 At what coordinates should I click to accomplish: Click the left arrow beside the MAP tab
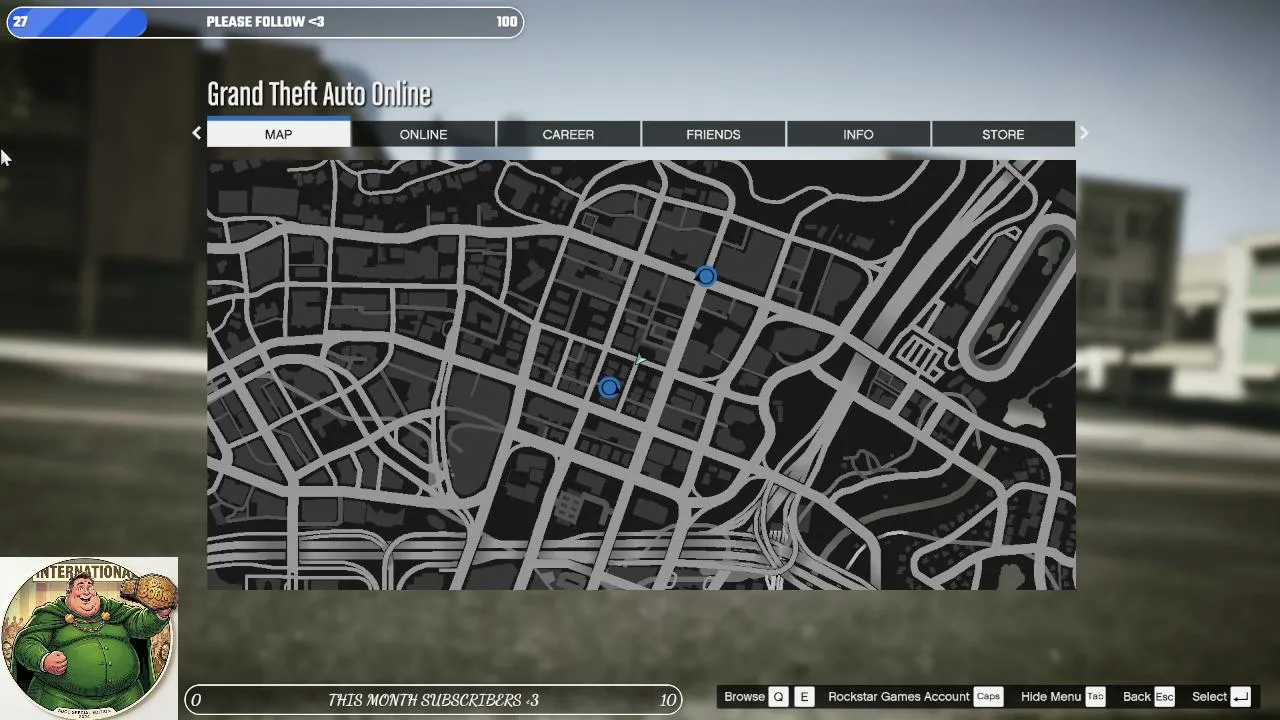pos(196,133)
